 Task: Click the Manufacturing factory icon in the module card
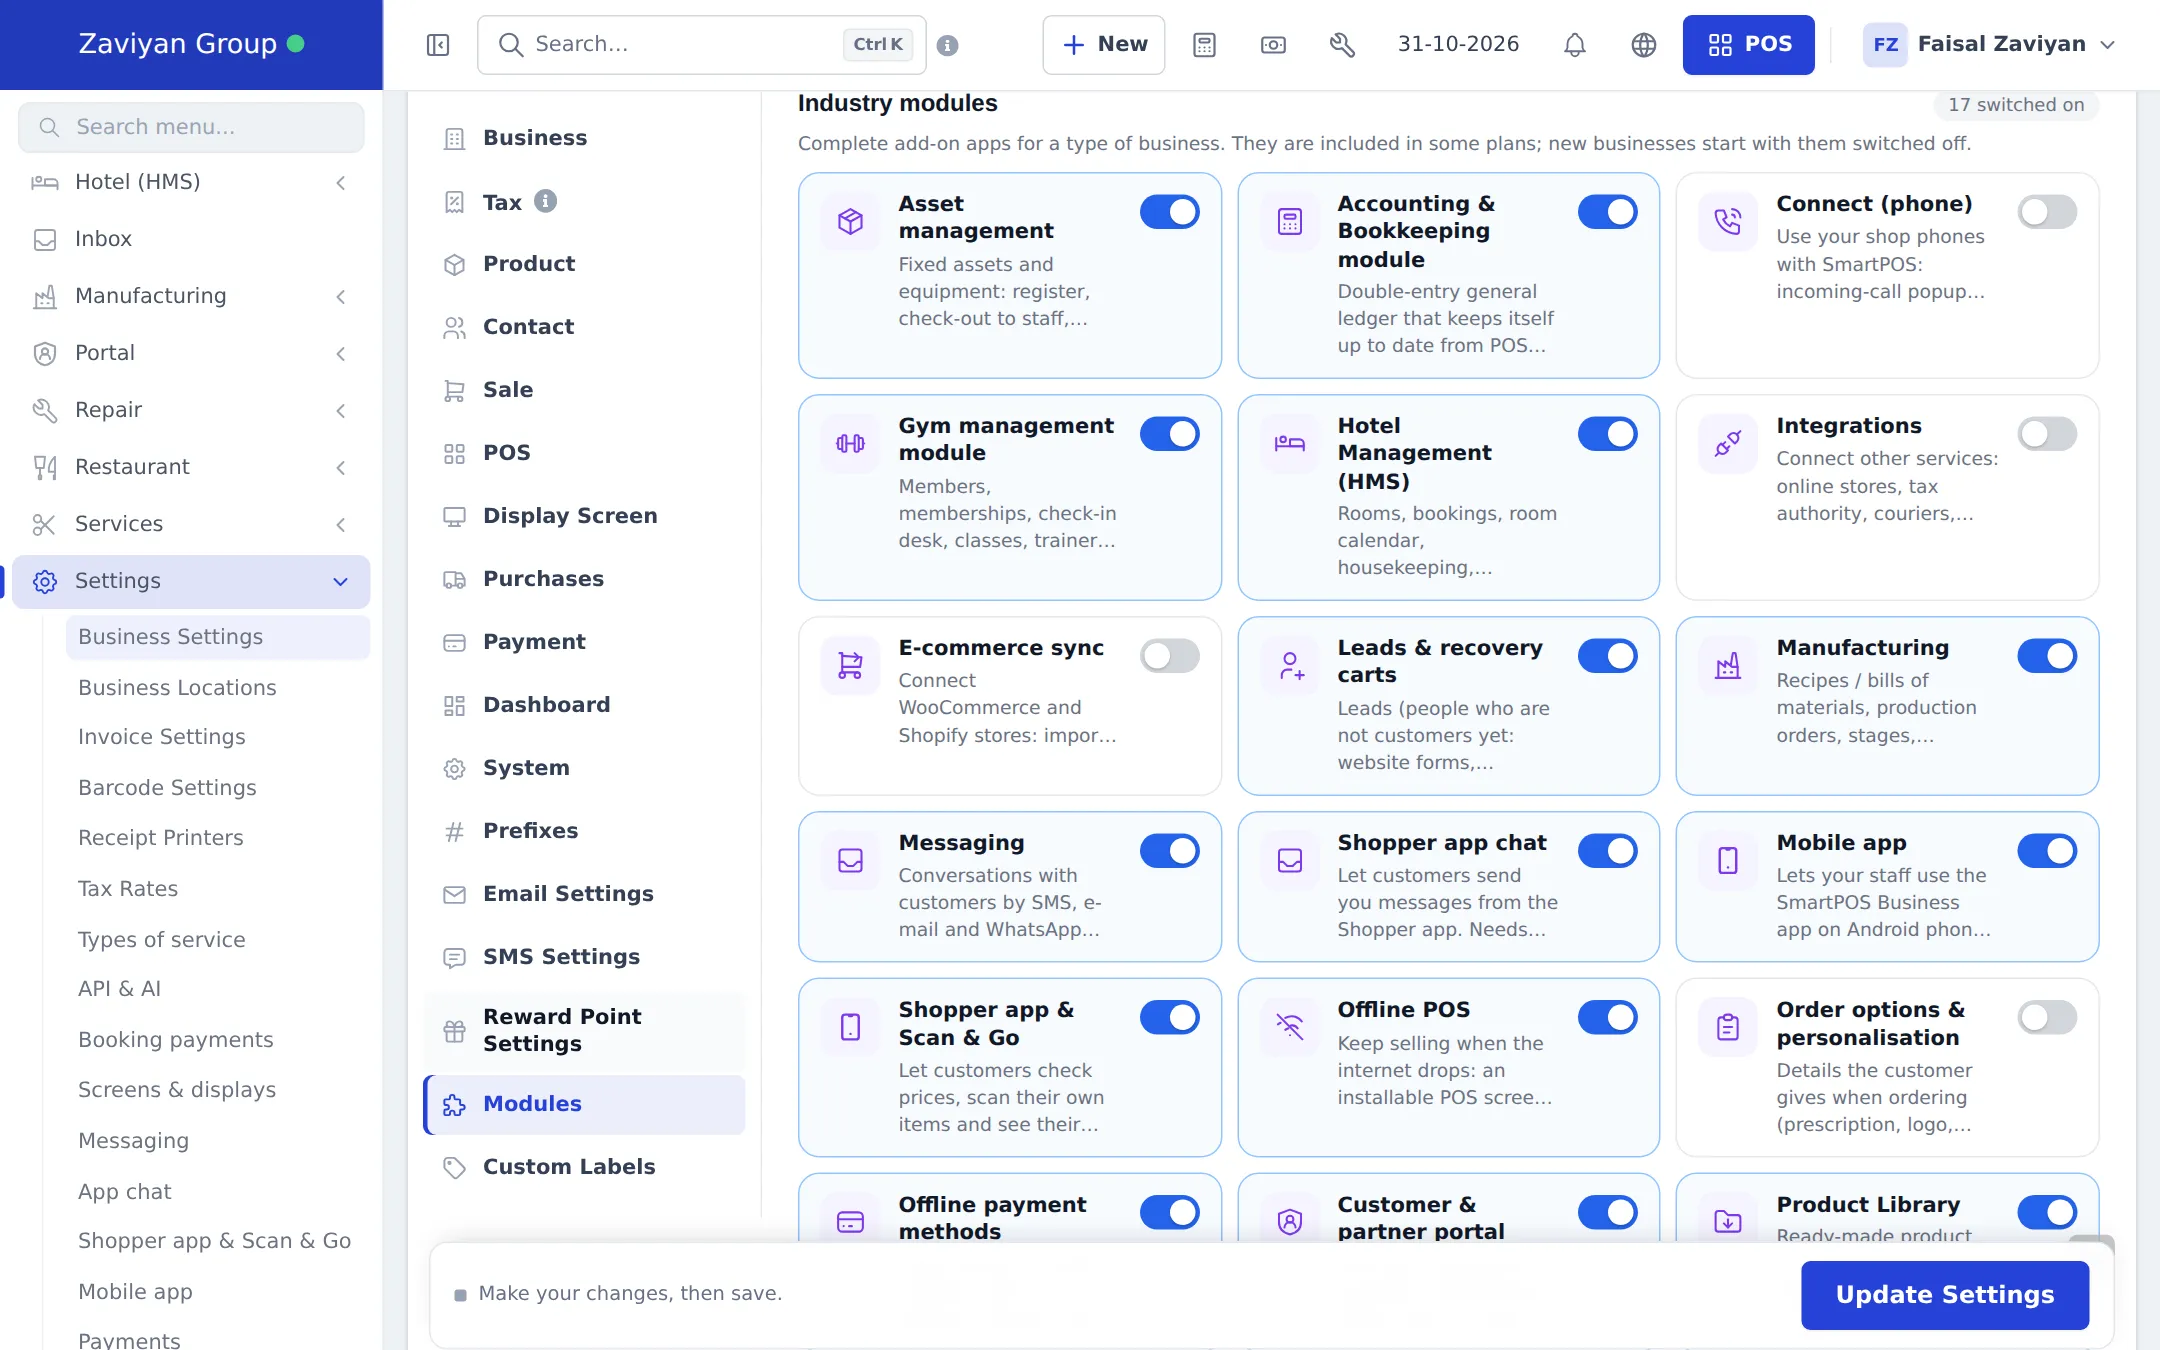click(x=1728, y=665)
